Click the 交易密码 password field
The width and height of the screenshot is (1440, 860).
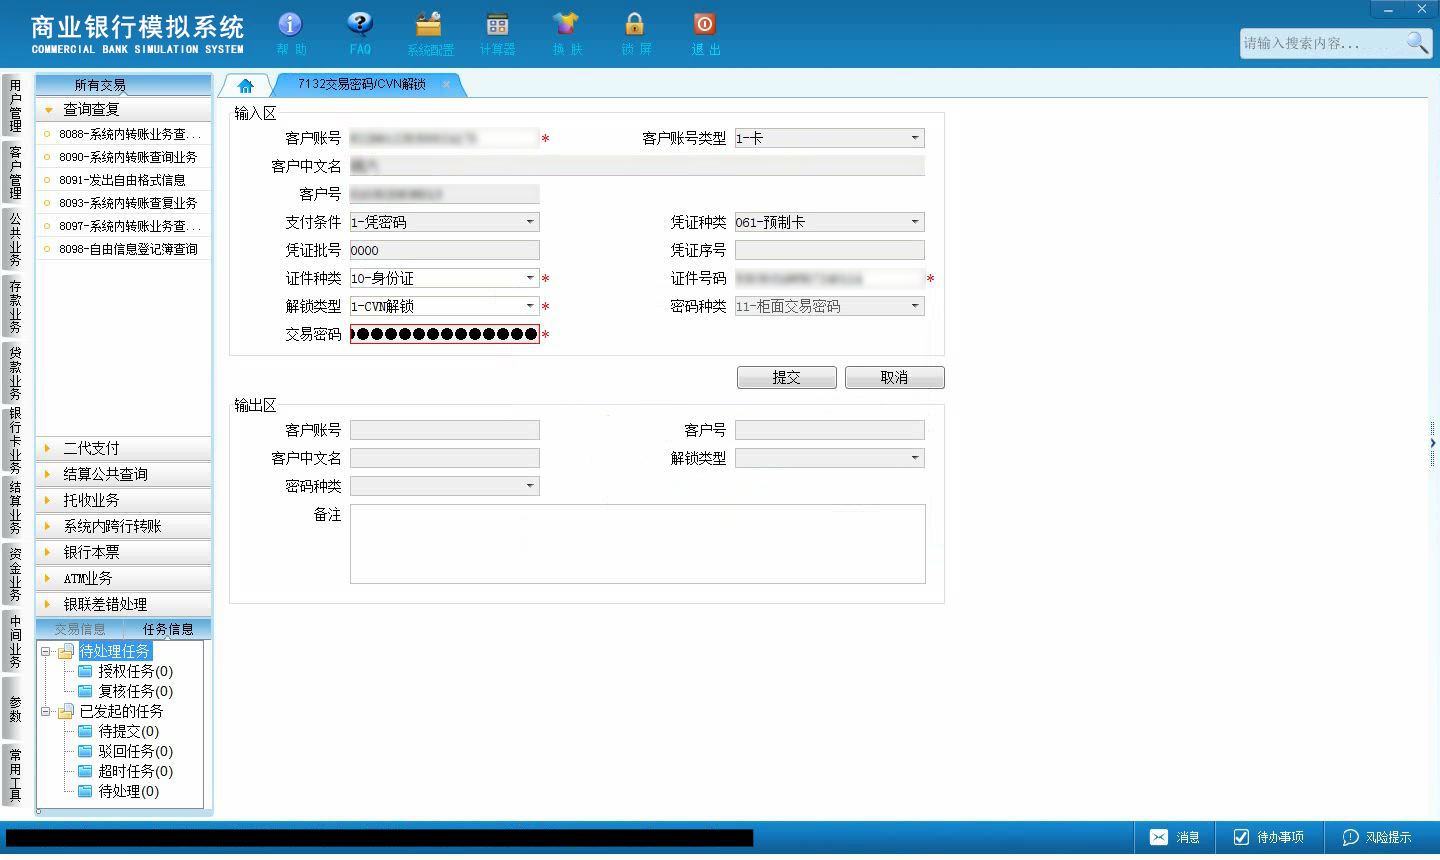pos(445,334)
